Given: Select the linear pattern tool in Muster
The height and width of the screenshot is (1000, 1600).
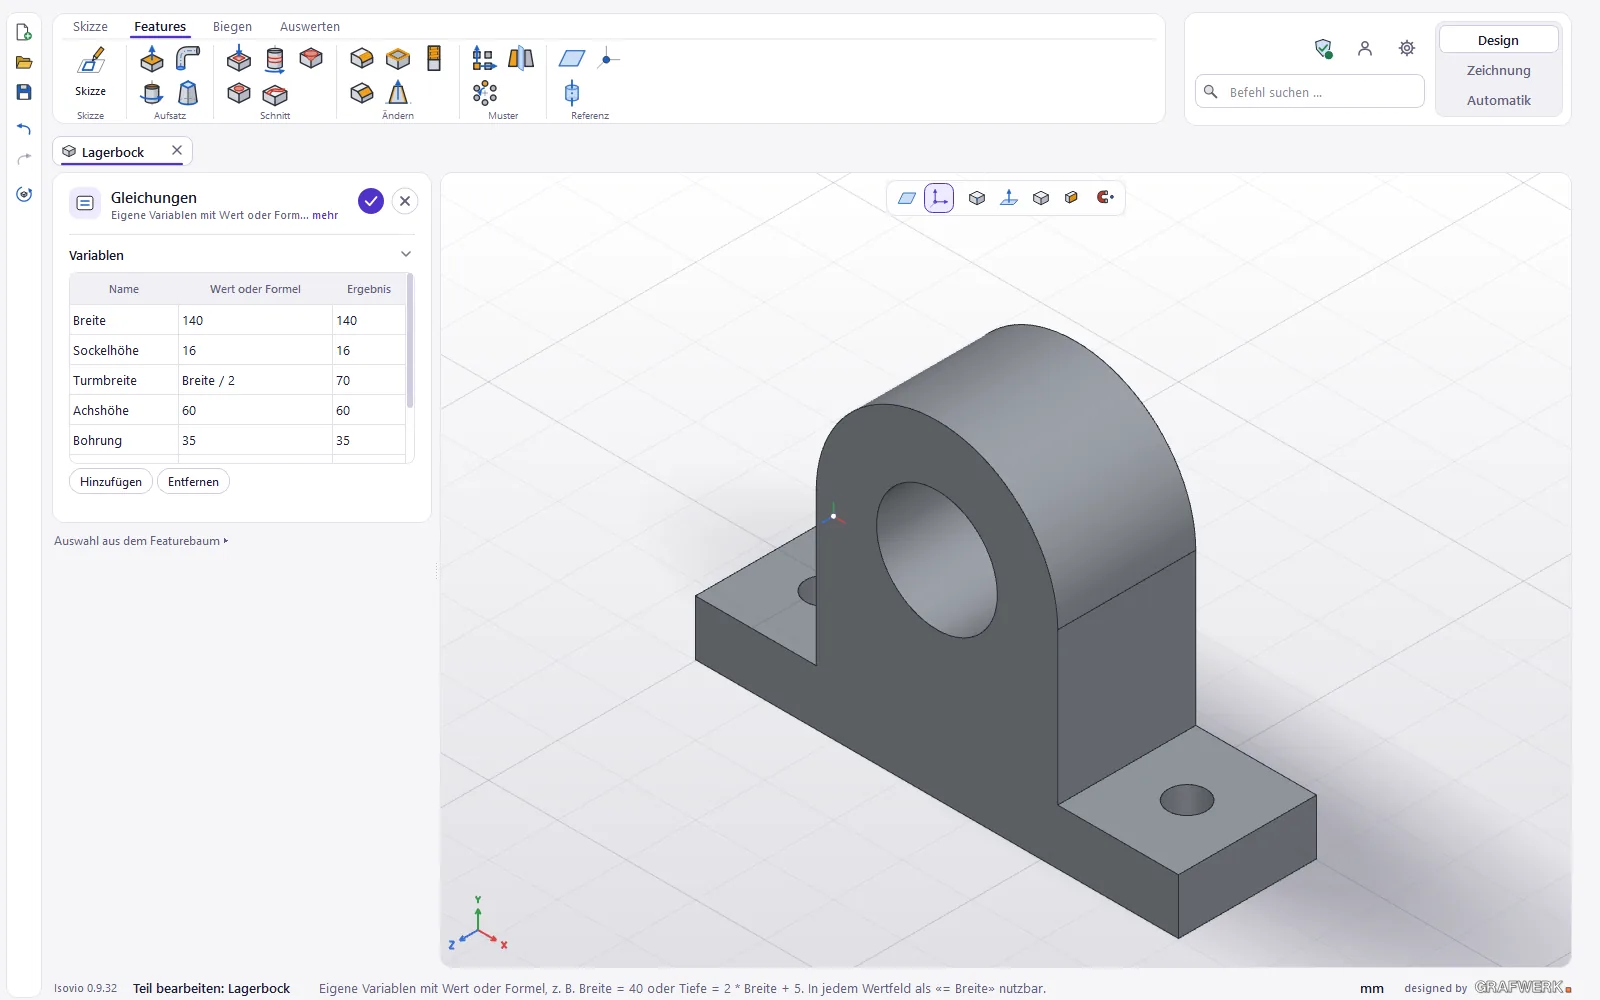Looking at the screenshot, I should tap(484, 59).
